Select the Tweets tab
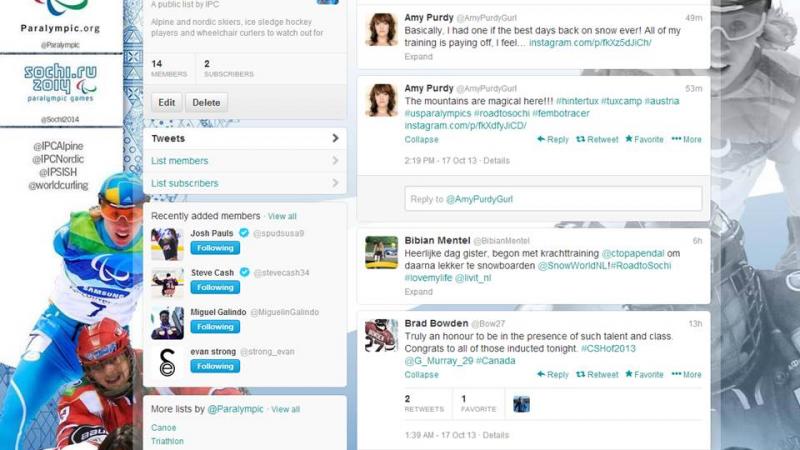Screen dimensions: 800x450 click(245, 138)
